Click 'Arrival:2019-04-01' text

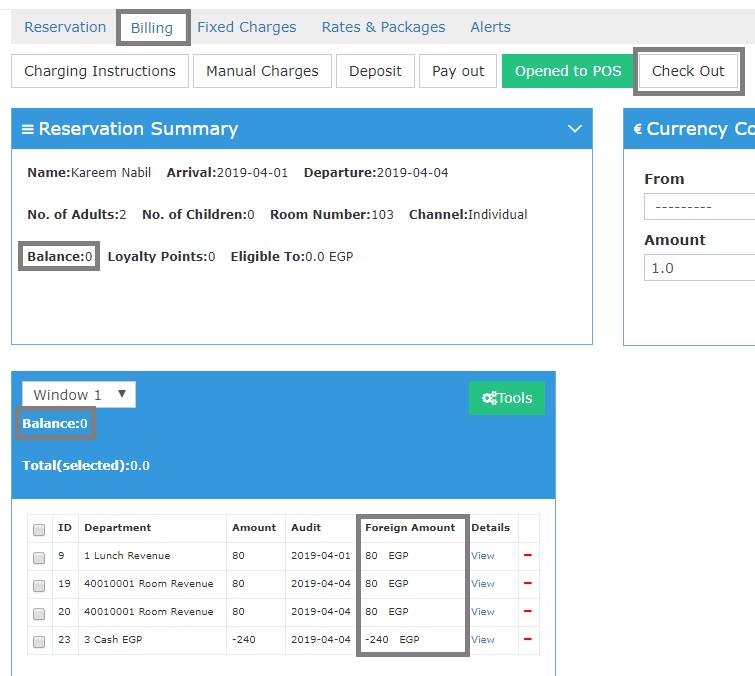227,172
